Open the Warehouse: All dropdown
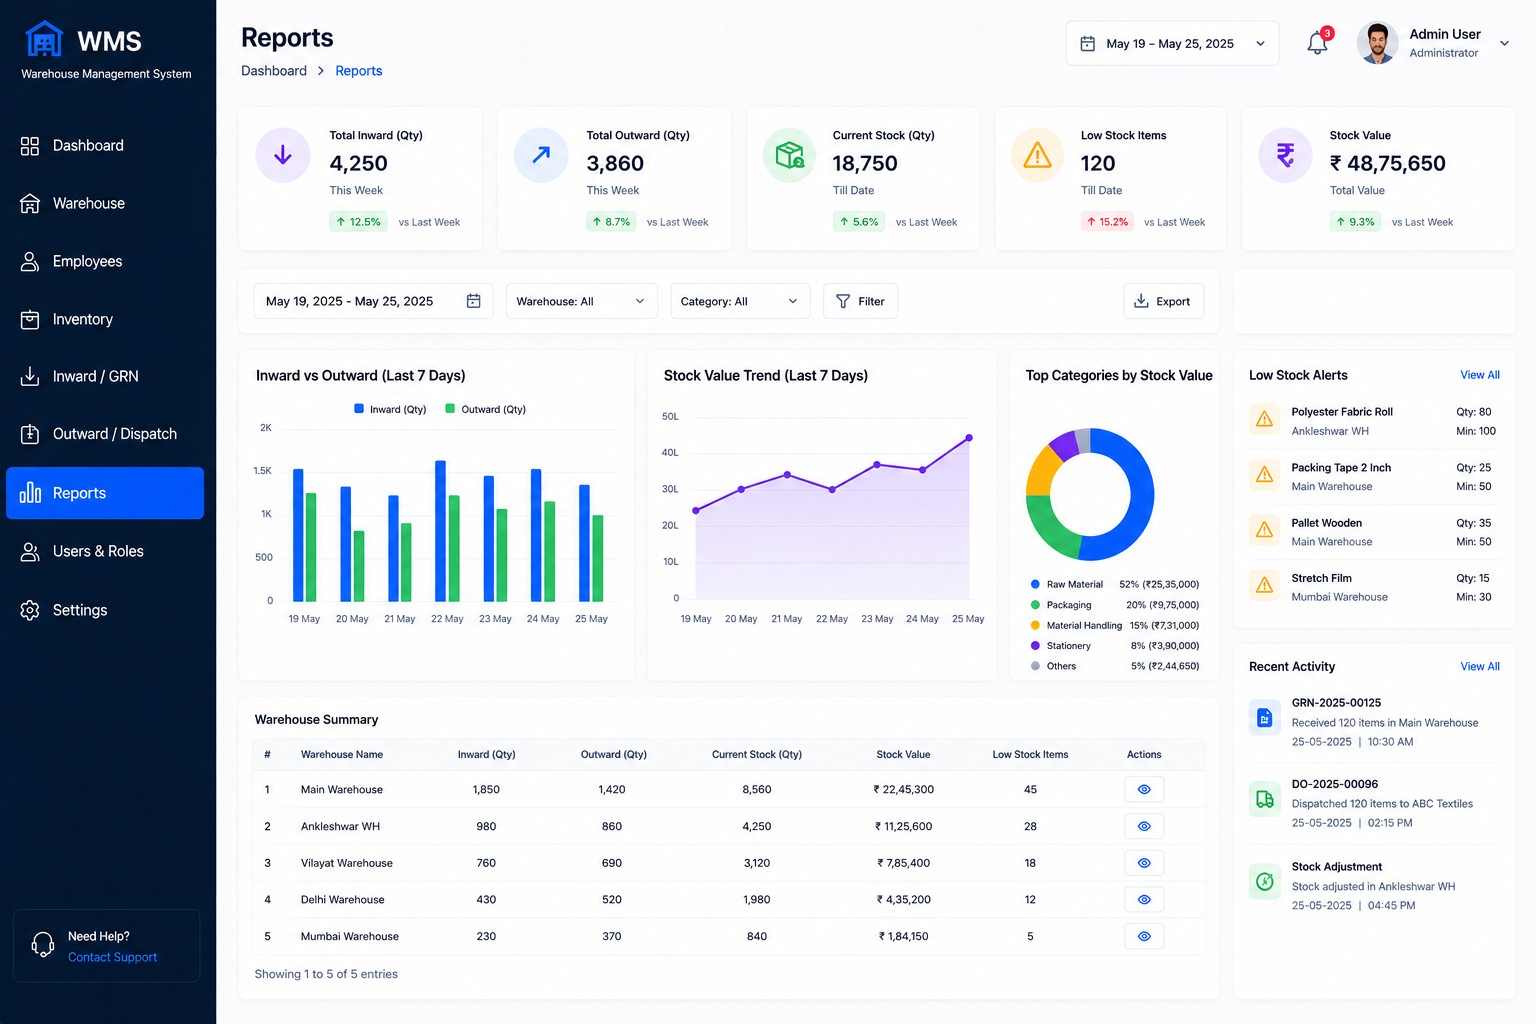 [x=581, y=301]
